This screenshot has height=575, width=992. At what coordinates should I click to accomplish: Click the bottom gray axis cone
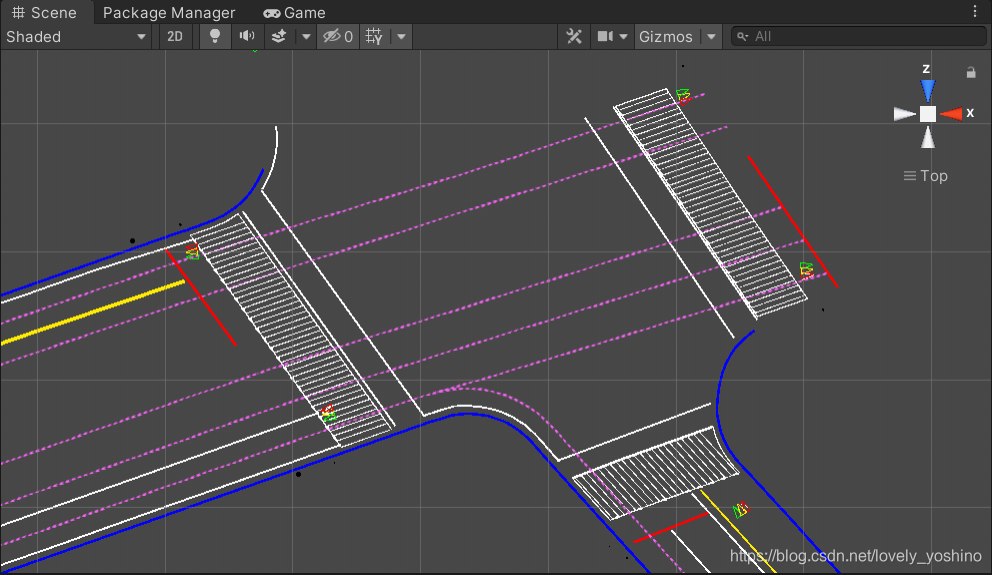point(928,137)
